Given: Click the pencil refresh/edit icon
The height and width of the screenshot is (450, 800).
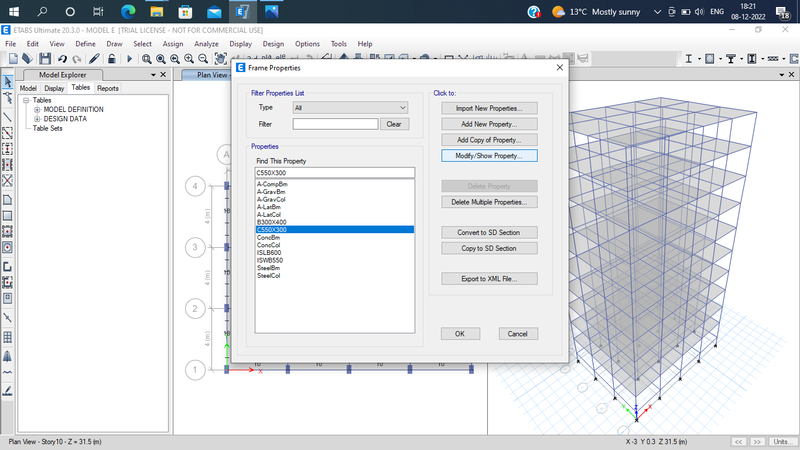Looking at the screenshot, I should (x=94, y=59).
